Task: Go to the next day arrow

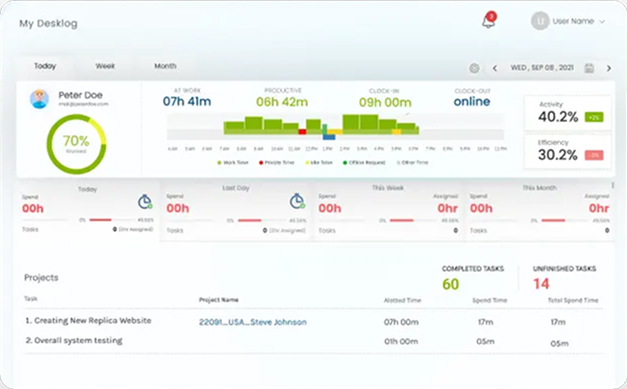Action: [x=609, y=68]
